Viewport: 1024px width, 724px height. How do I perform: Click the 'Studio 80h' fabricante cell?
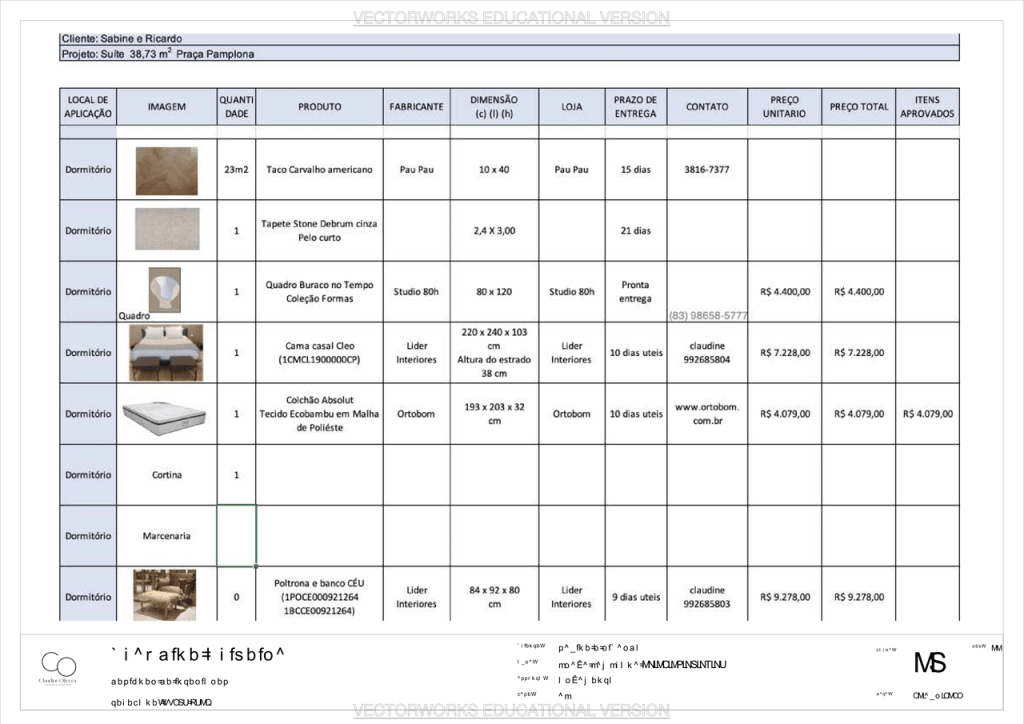click(x=417, y=292)
